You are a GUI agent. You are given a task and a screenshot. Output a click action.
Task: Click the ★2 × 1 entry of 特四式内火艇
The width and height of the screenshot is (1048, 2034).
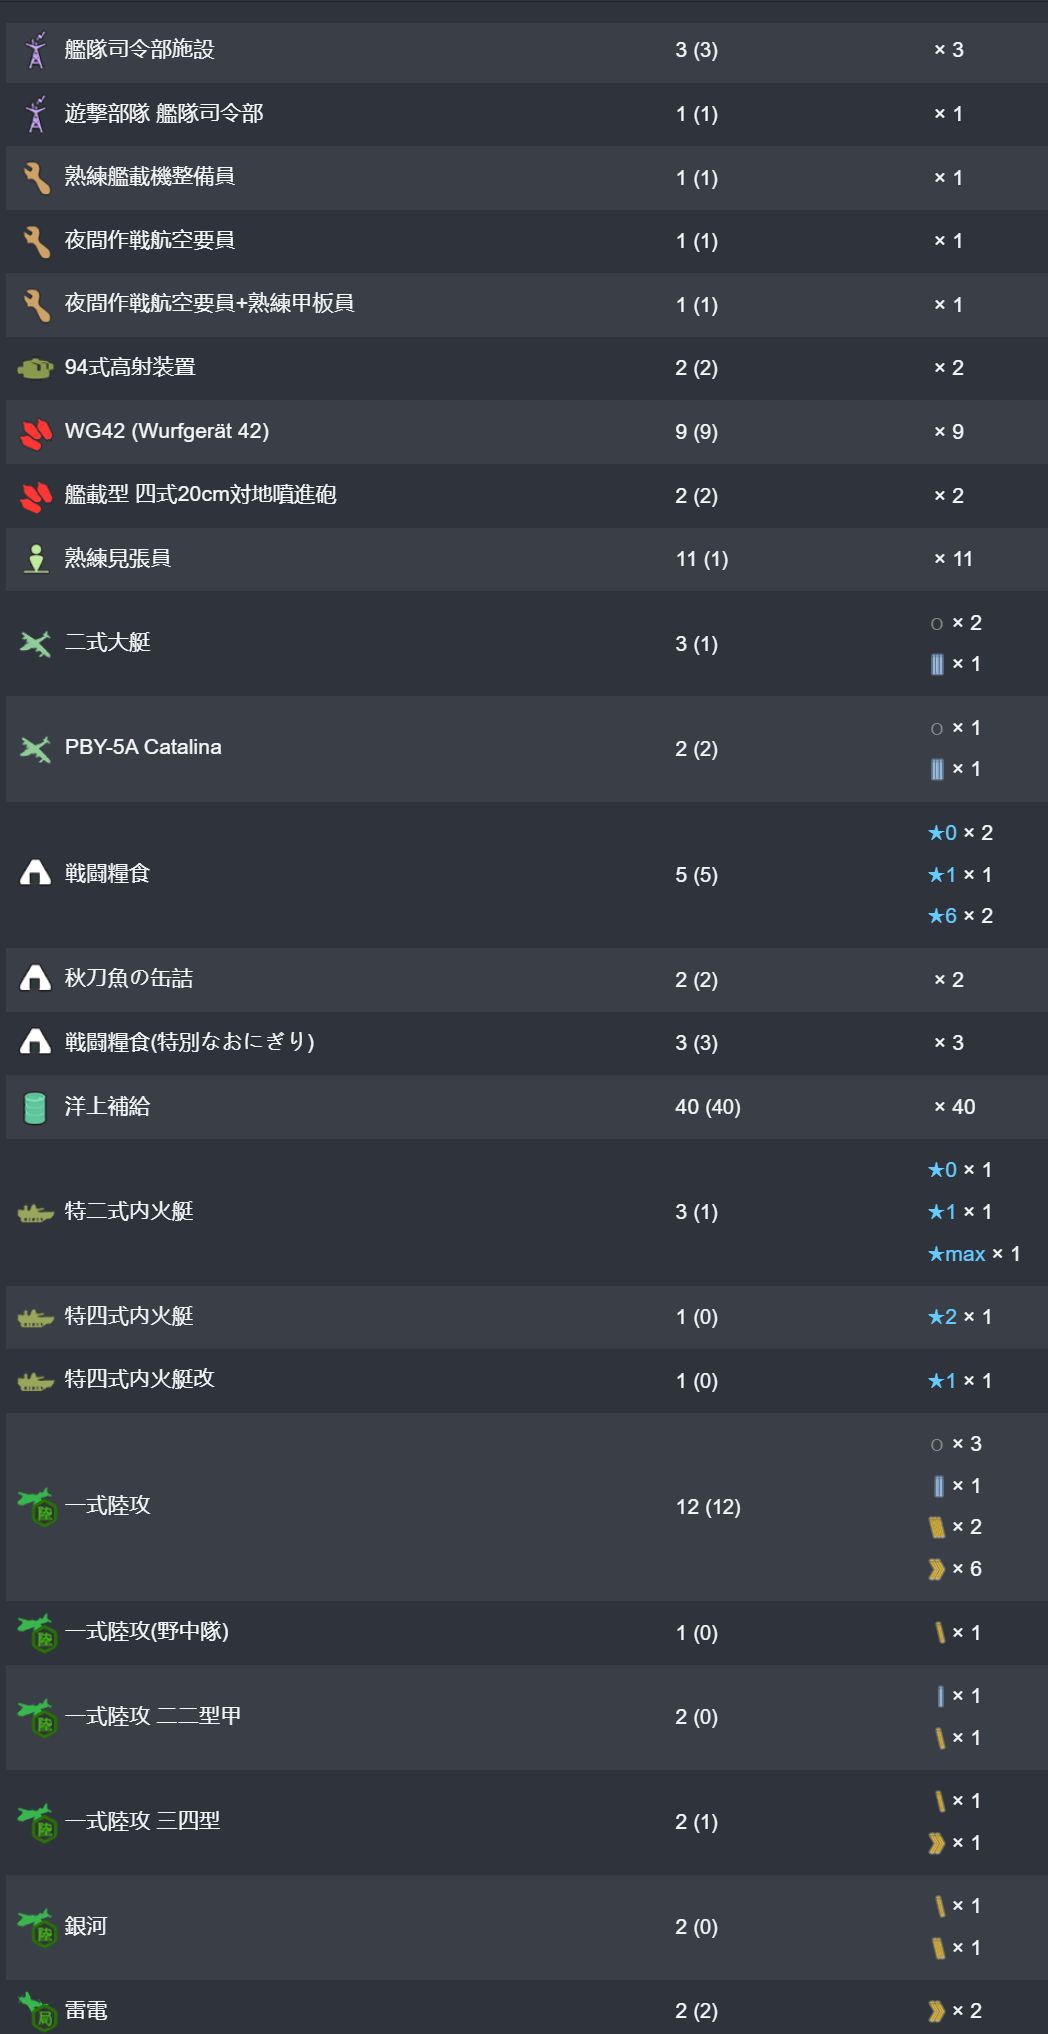[960, 1317]
